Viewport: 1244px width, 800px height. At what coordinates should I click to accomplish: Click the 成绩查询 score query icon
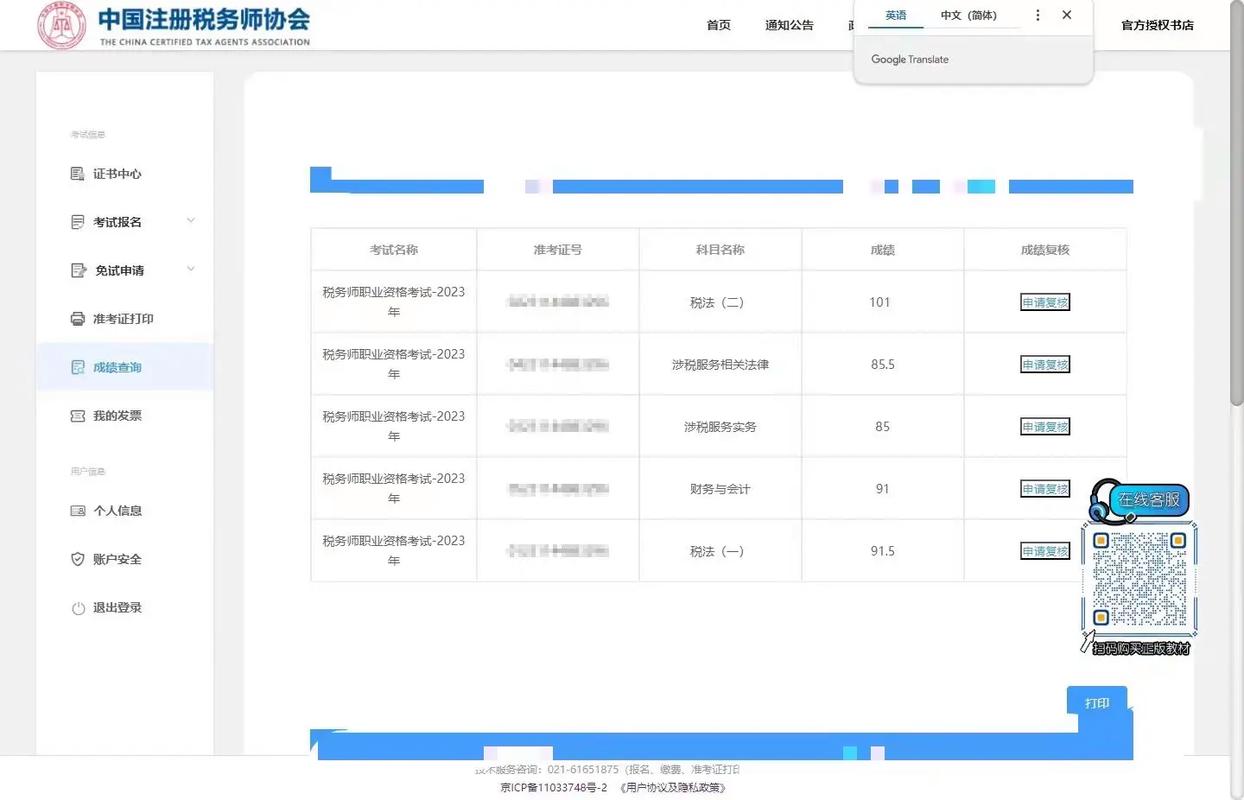click(x=77, y=367)
